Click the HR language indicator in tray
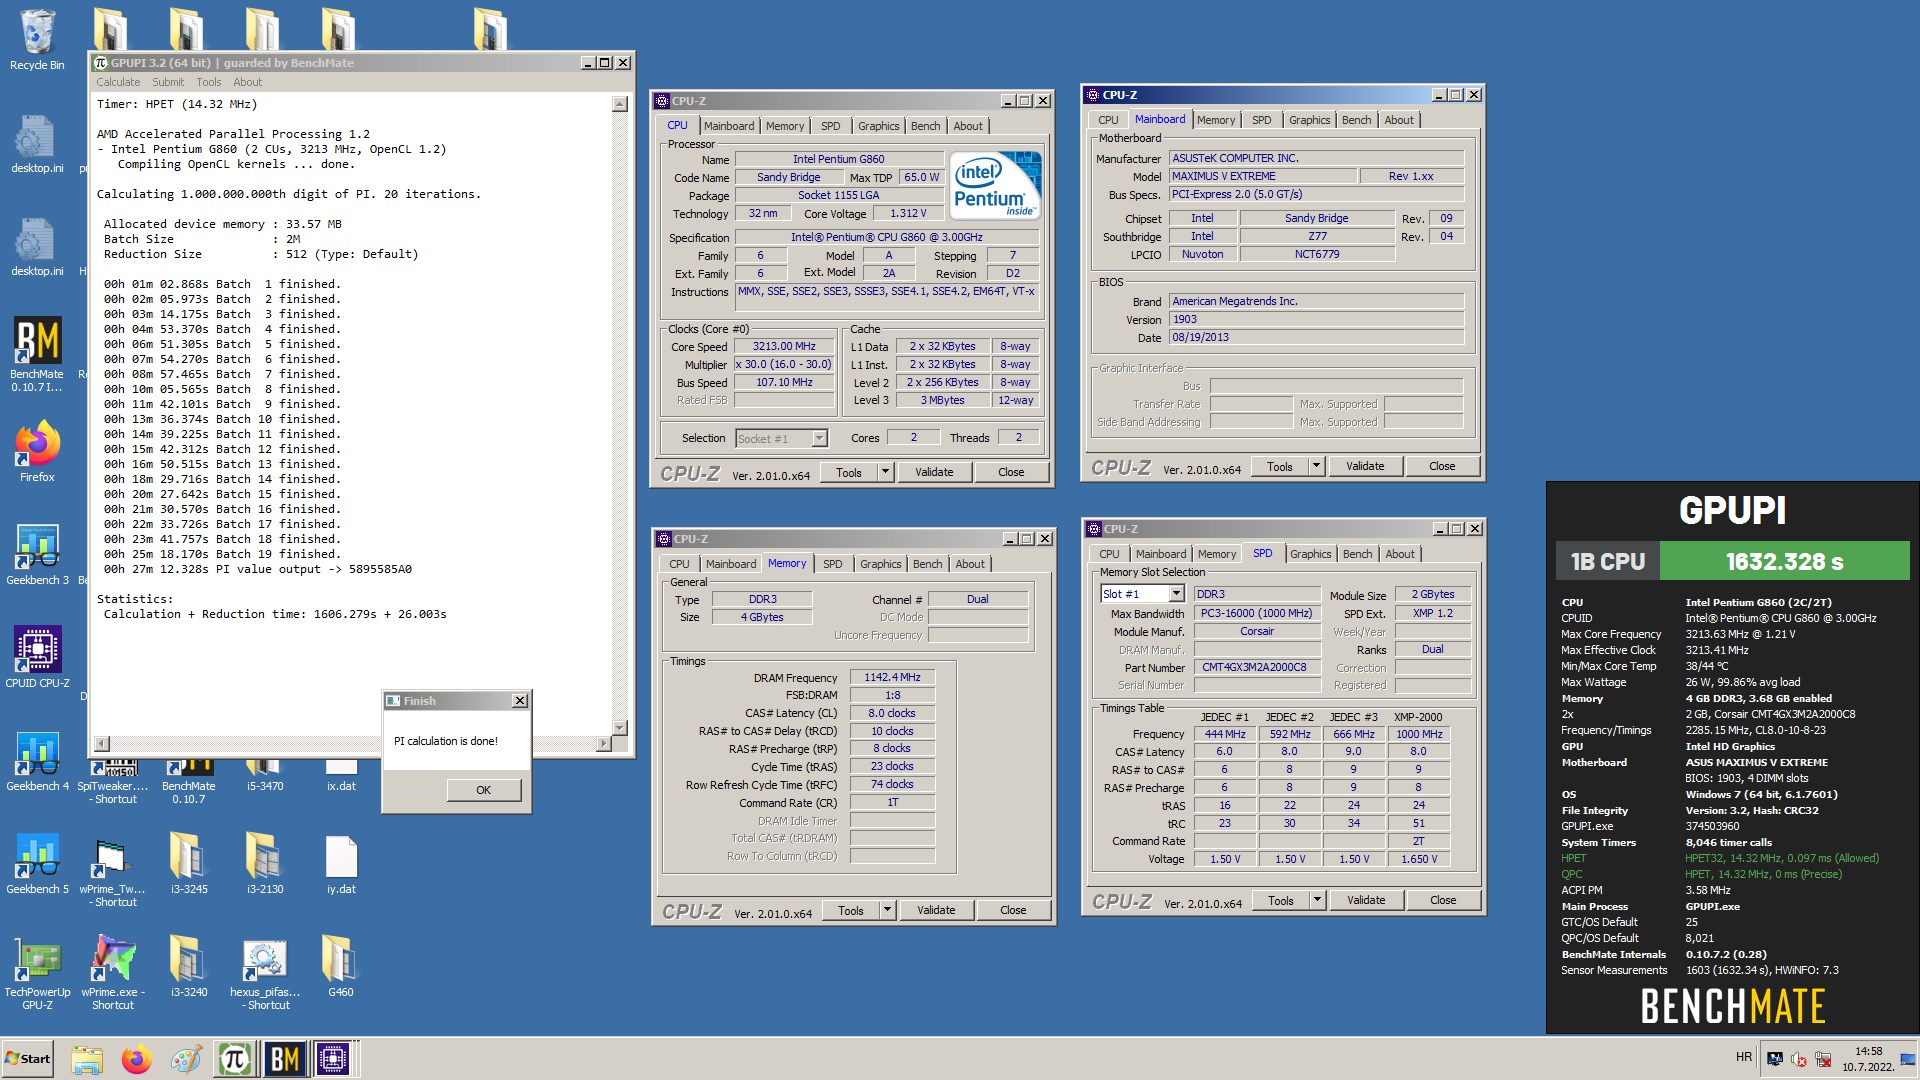 pos(1744,1057)
